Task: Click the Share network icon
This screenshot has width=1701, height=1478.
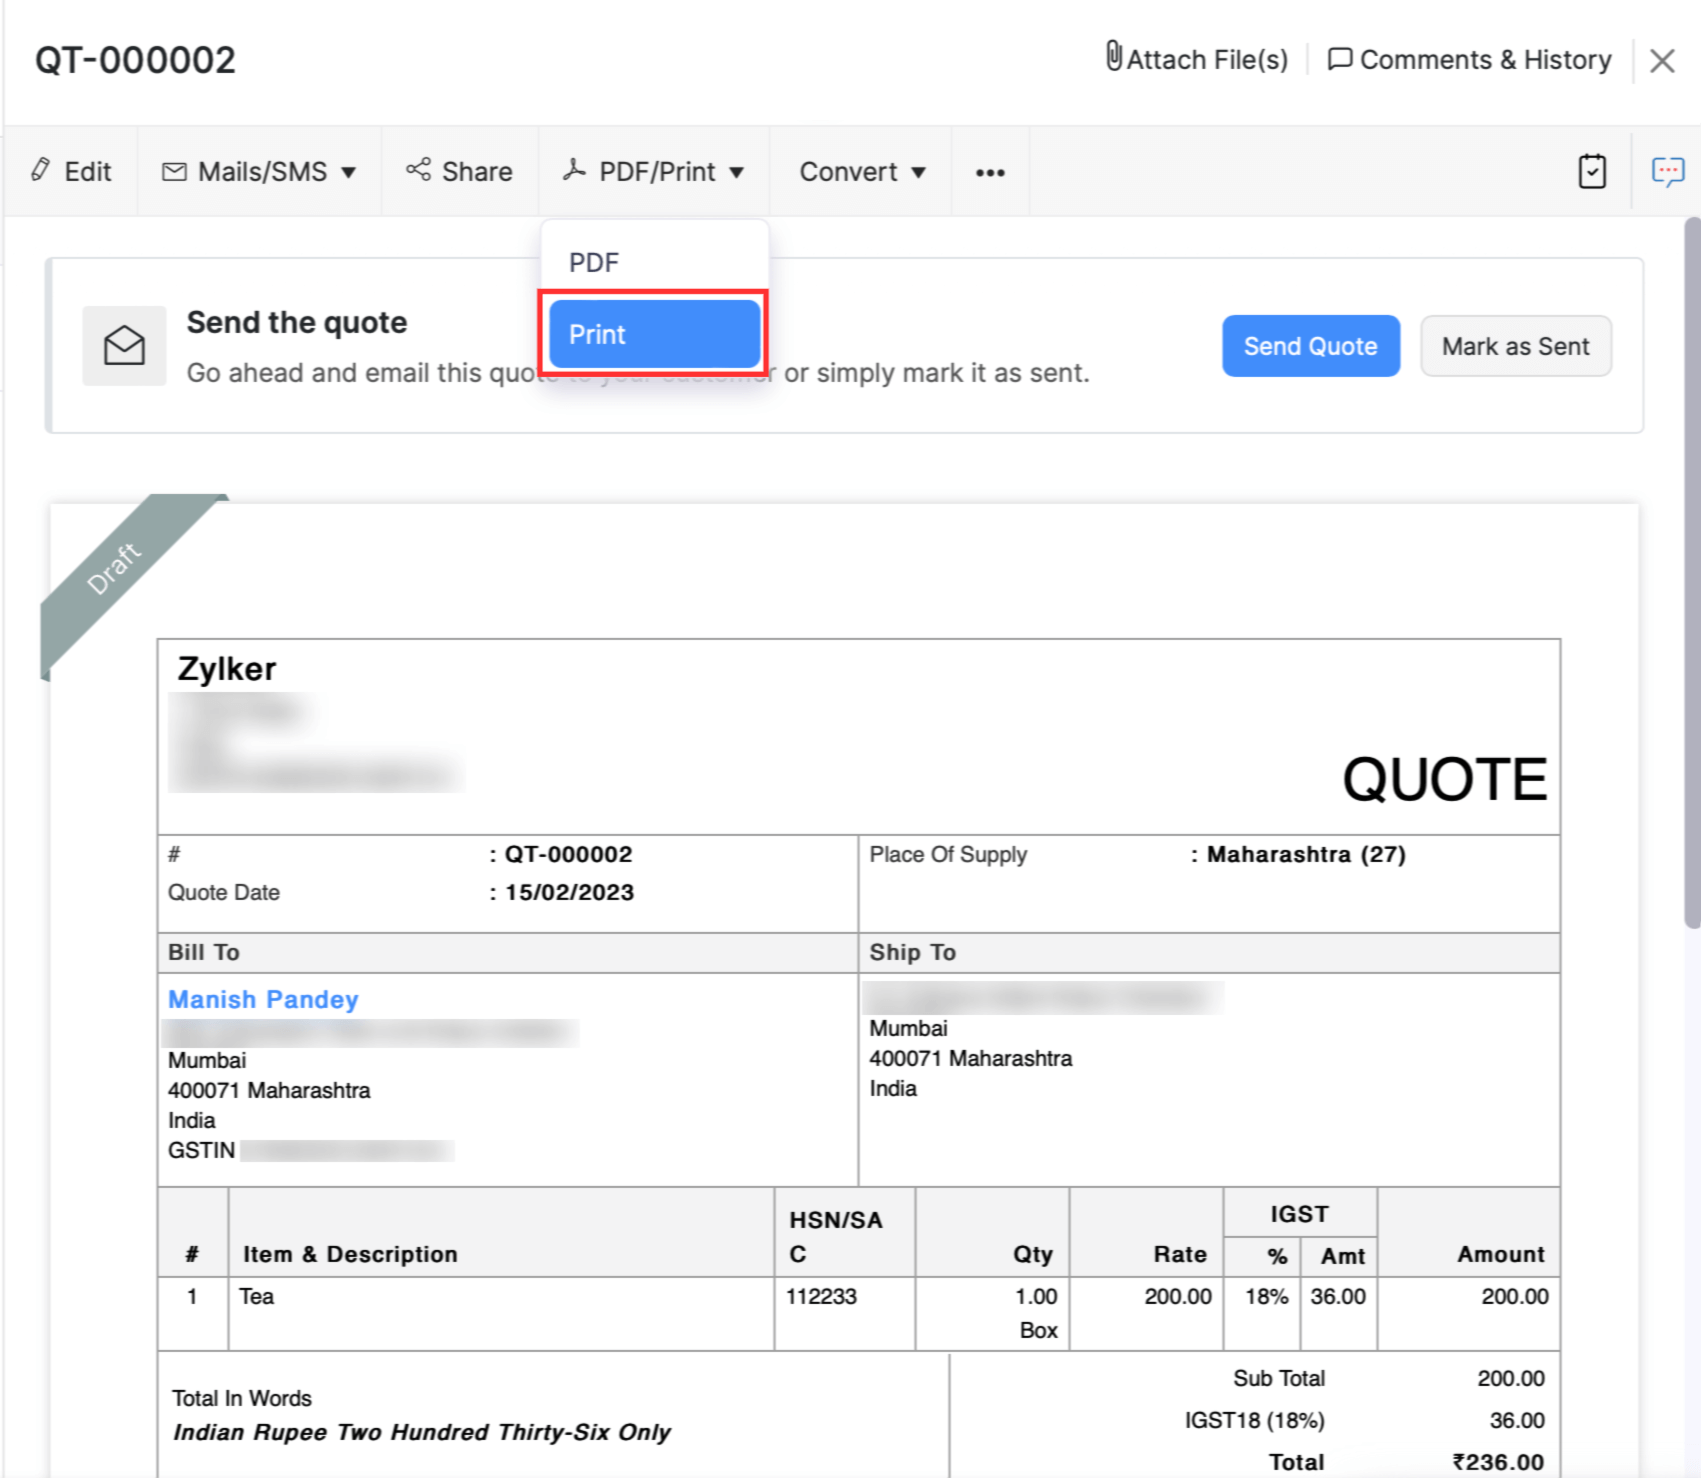Action: click(418, 170)
